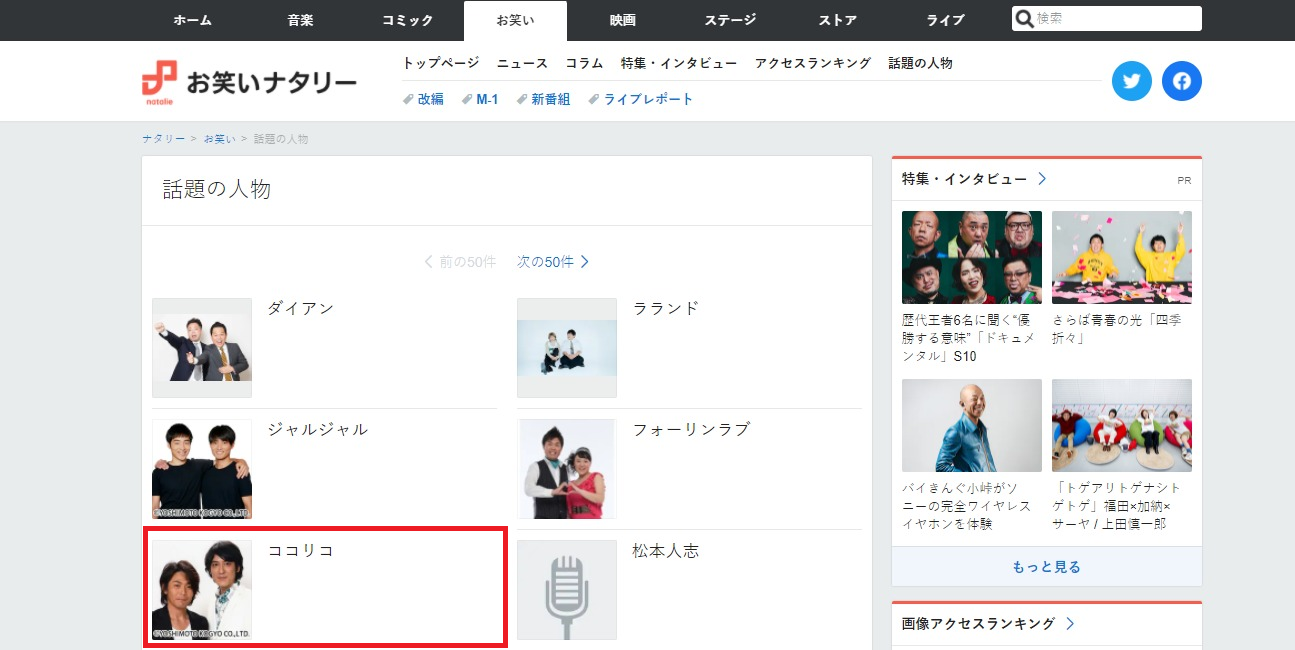Click the tag icon beside M-1
Image resolution: width=1295 pixels, height=650 pixels.
click(466, 99)
